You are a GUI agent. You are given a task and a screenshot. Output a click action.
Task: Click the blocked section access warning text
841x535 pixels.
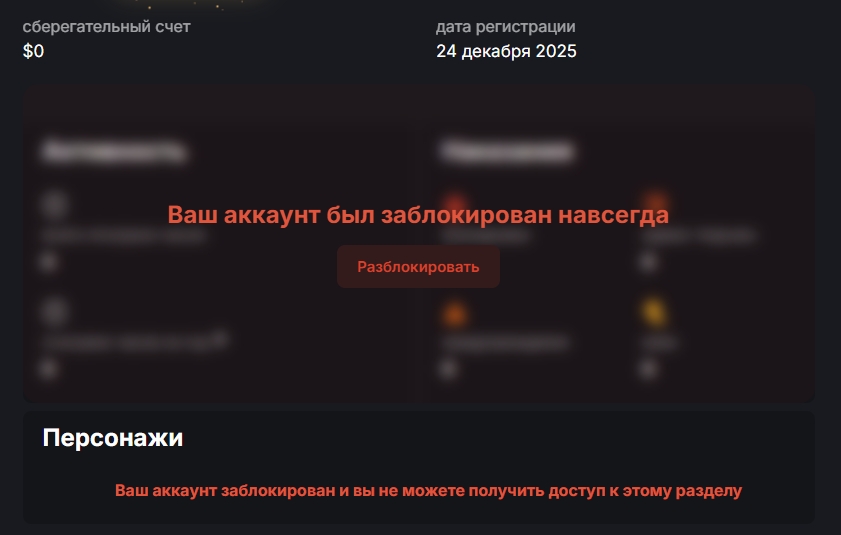429,490
